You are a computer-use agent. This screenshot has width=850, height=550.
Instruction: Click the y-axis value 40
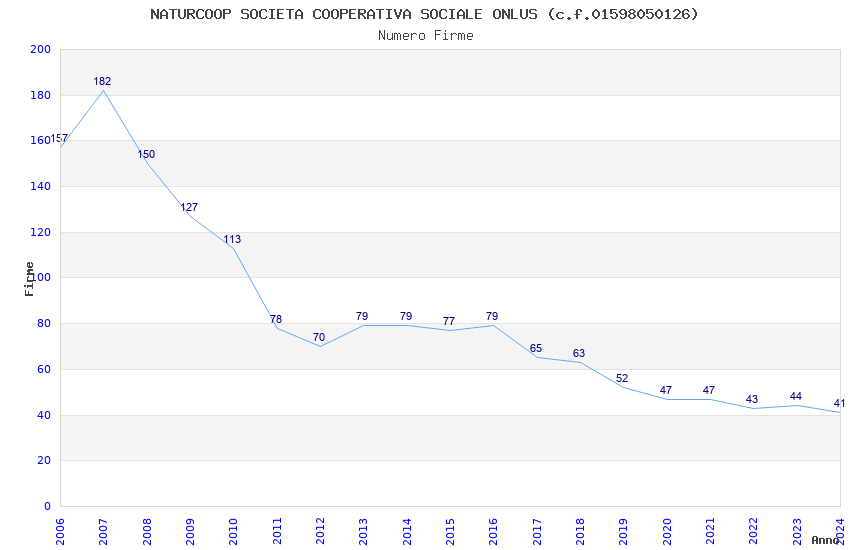[43, 416]
